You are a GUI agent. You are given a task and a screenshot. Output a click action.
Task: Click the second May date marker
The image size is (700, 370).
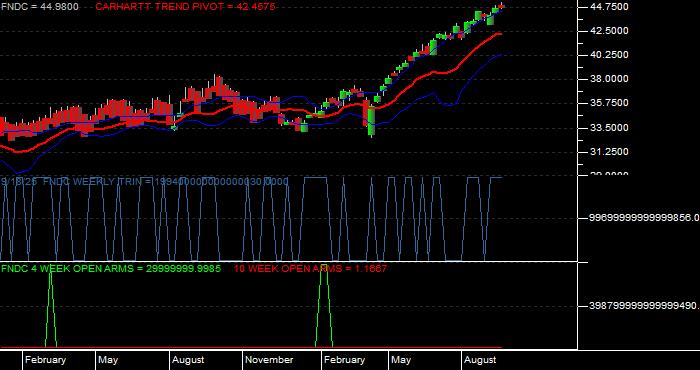(401, 360)
